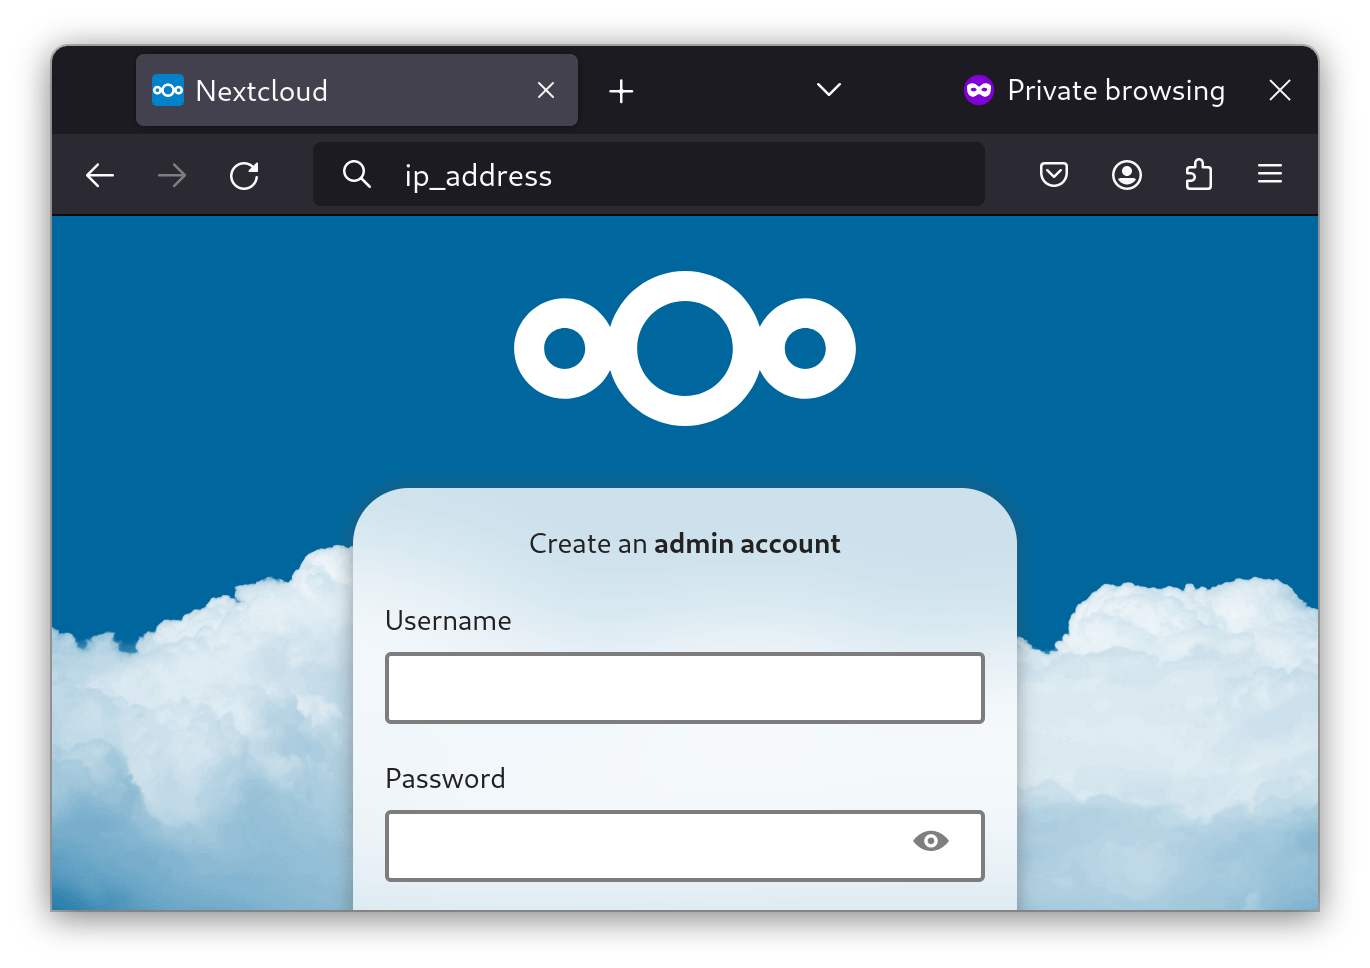The height and width of the screenshot is (968, 1370).
Task: Click the private browsing mask icon
Action: coord(978,90)
